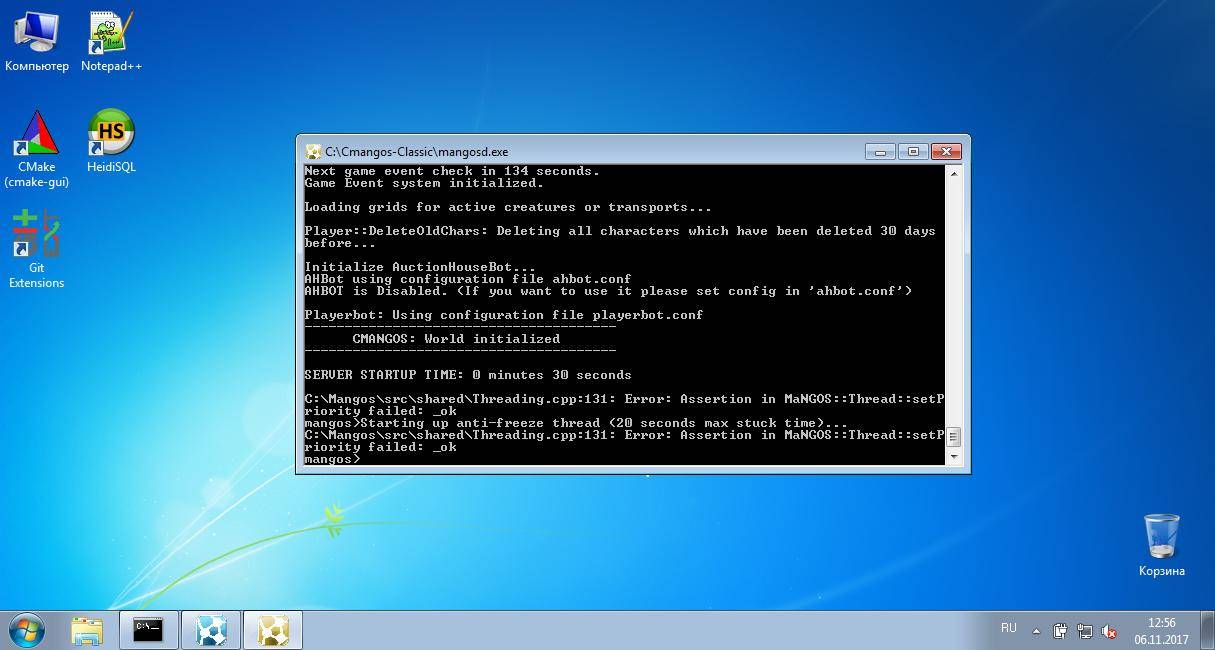The width and height of the screenshot is (1215, 650).
Task: Click the title text C:\Cmangos-Classic\mangosd.exe
Action: 416,152
